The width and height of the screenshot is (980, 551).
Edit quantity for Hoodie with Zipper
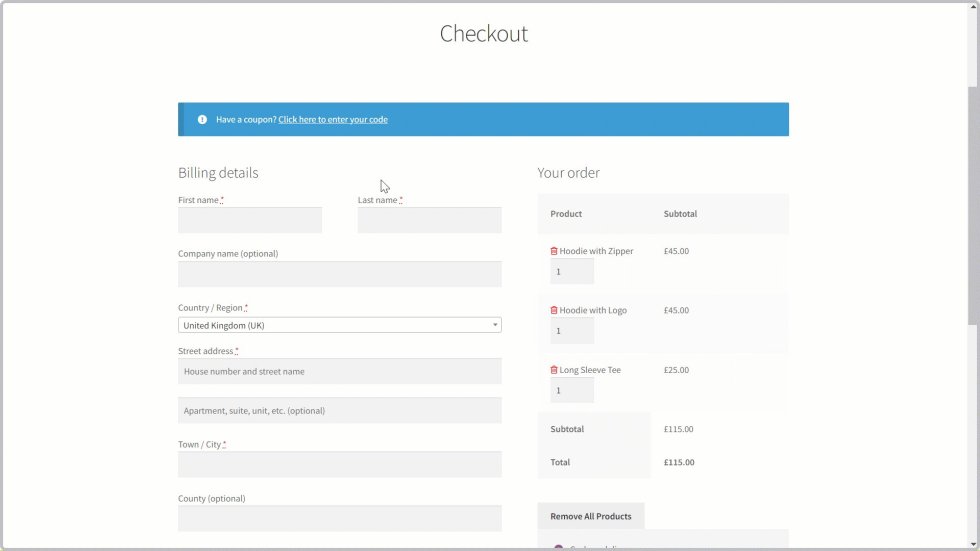click(x=572, y=272)
